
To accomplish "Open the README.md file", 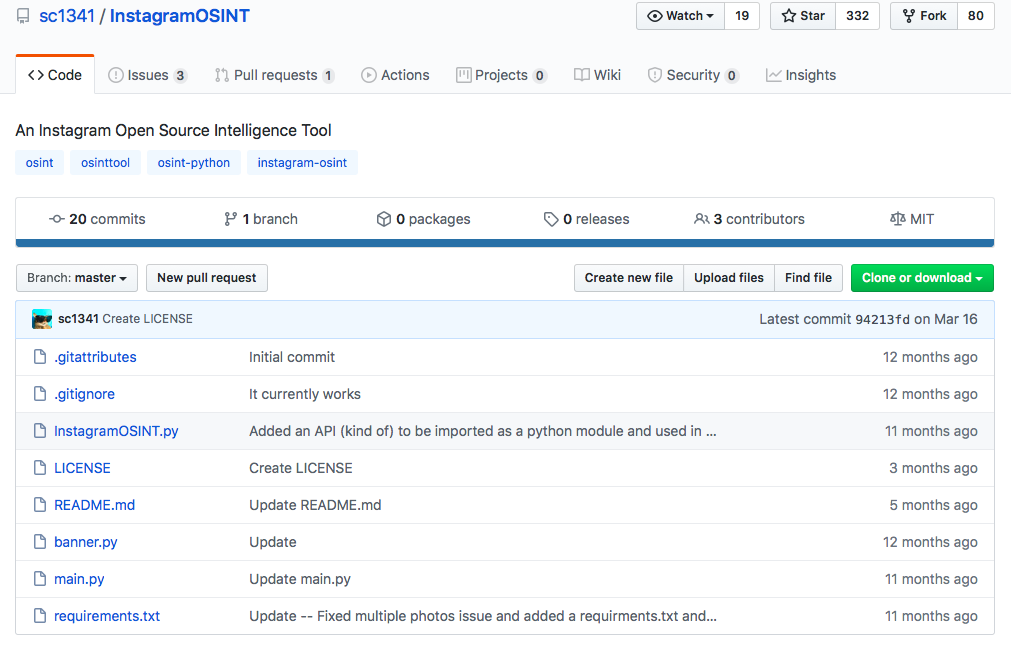I will click(94, 505).
